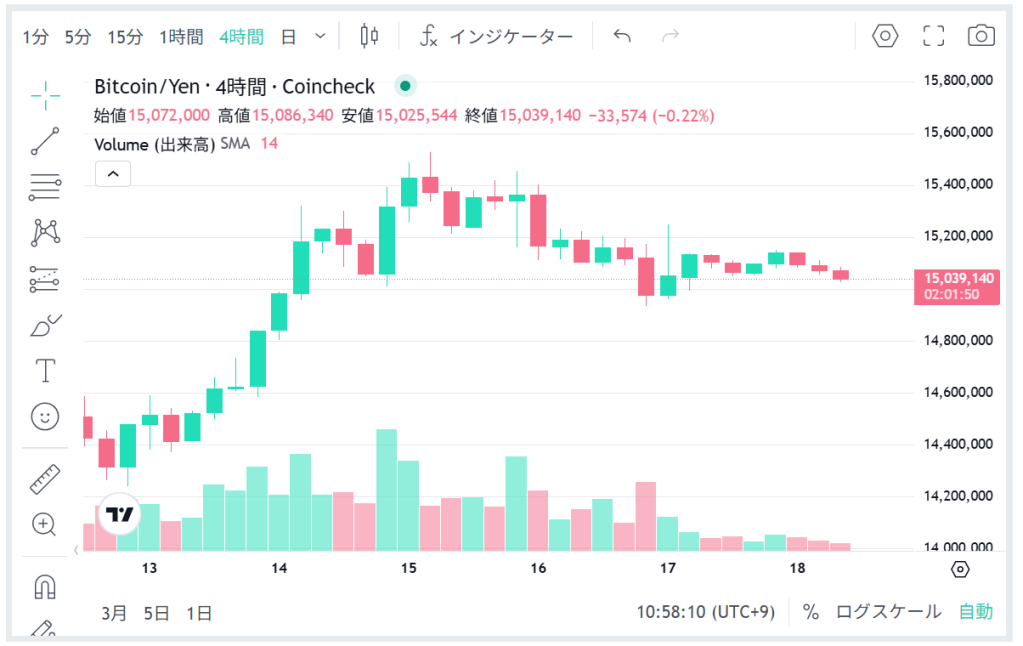Image resolution: width=1023 pixels, height=646 pixels.
Task: Open the emoji icons tool
Action: point(45,417)
